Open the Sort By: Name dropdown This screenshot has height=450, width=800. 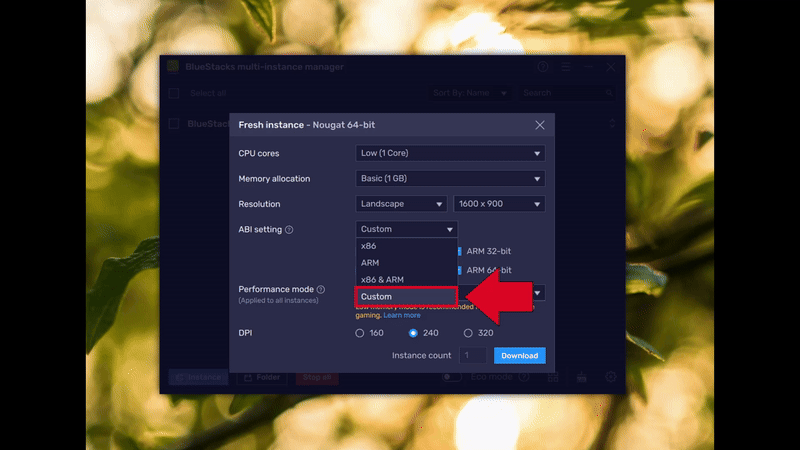pos(470,93)
